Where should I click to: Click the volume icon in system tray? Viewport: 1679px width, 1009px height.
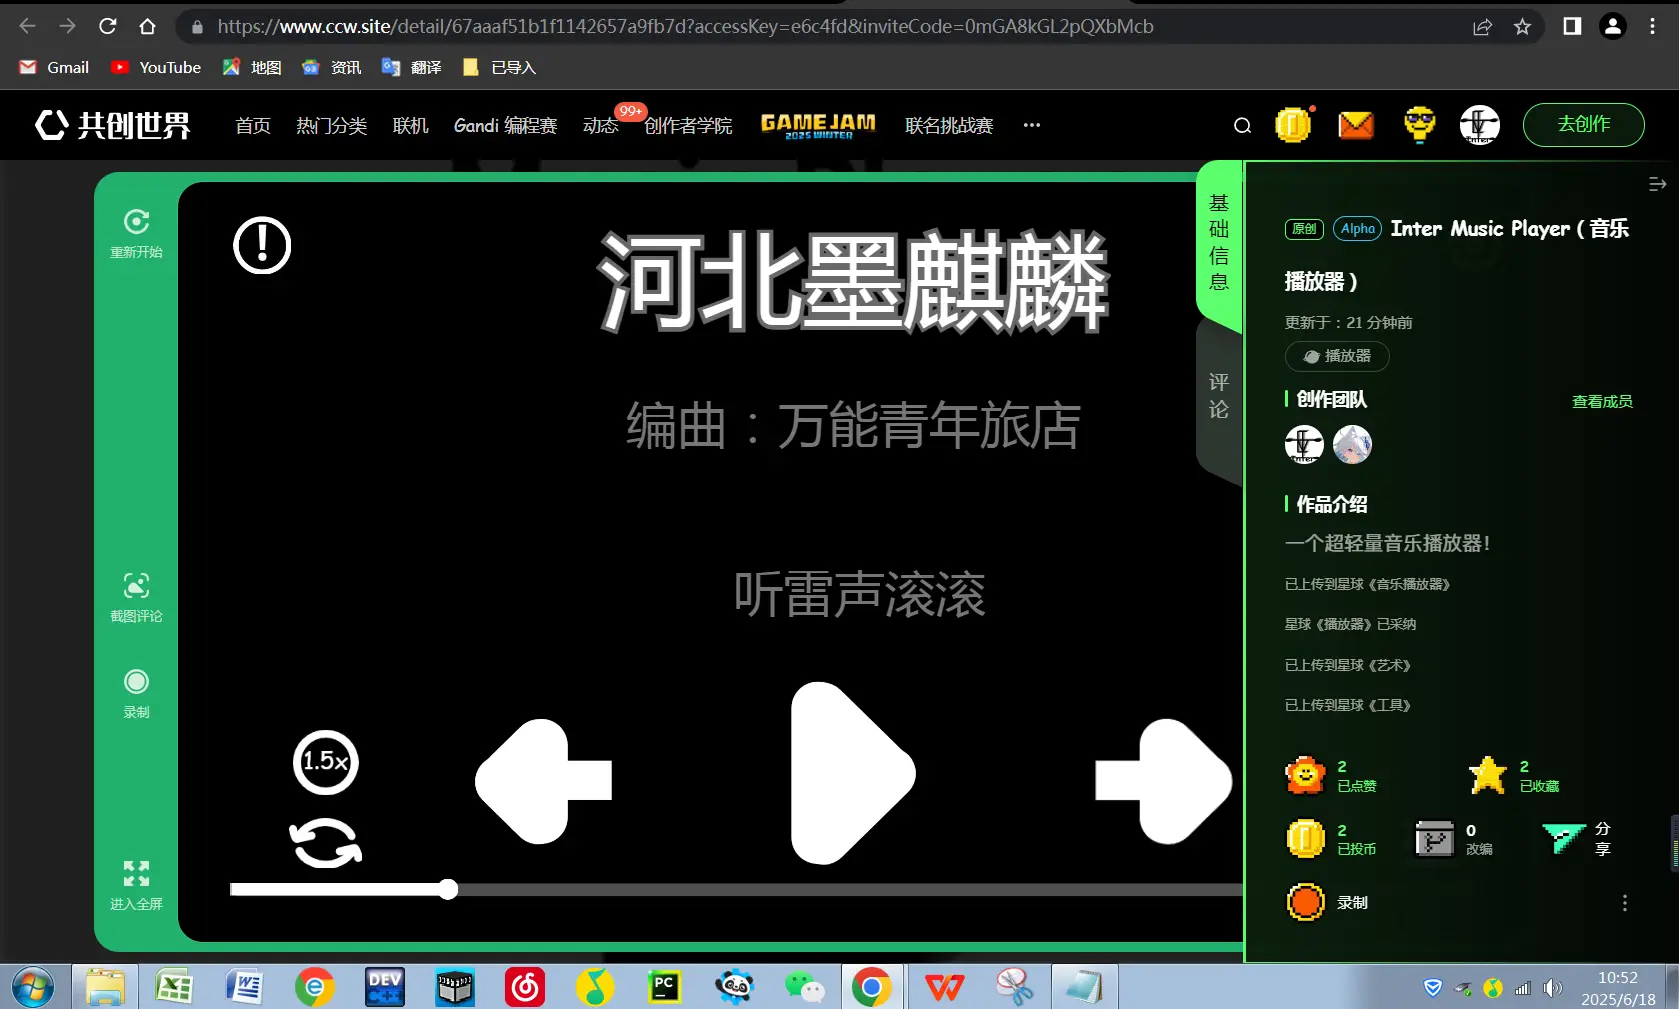click(x=1552, y=988)
